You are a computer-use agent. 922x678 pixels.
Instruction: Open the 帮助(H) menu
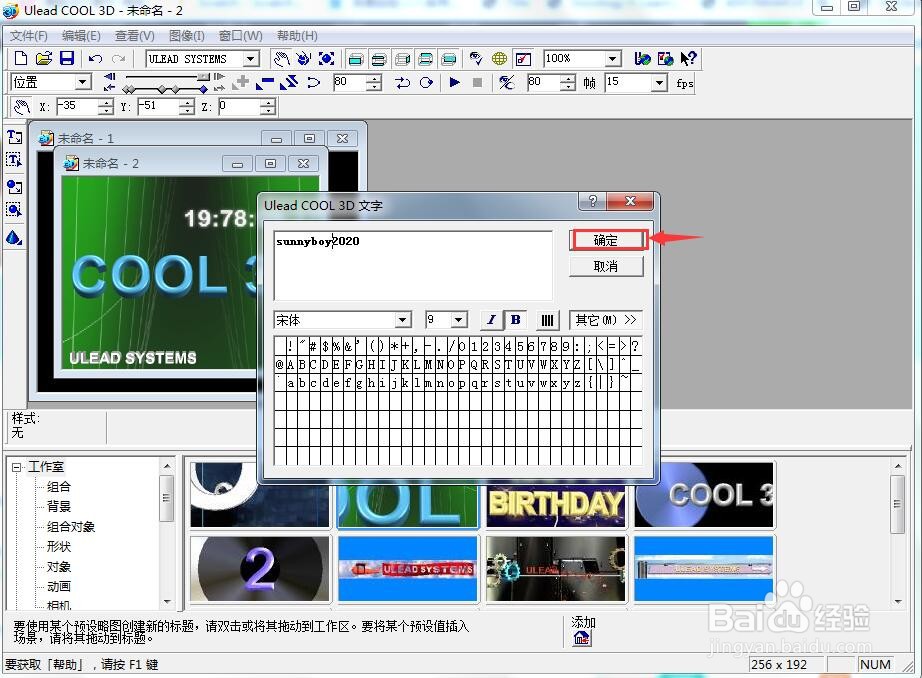coord(297,36)
